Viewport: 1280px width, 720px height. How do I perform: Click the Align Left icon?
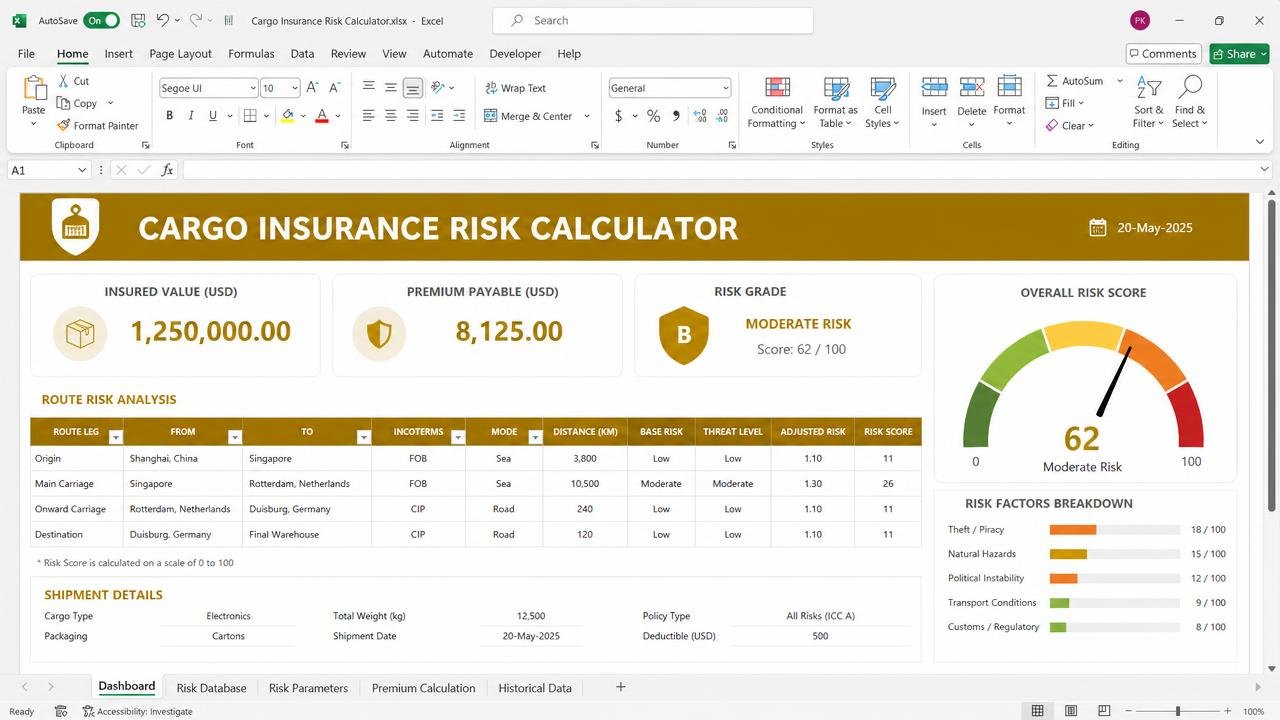[x=368, y=116]
